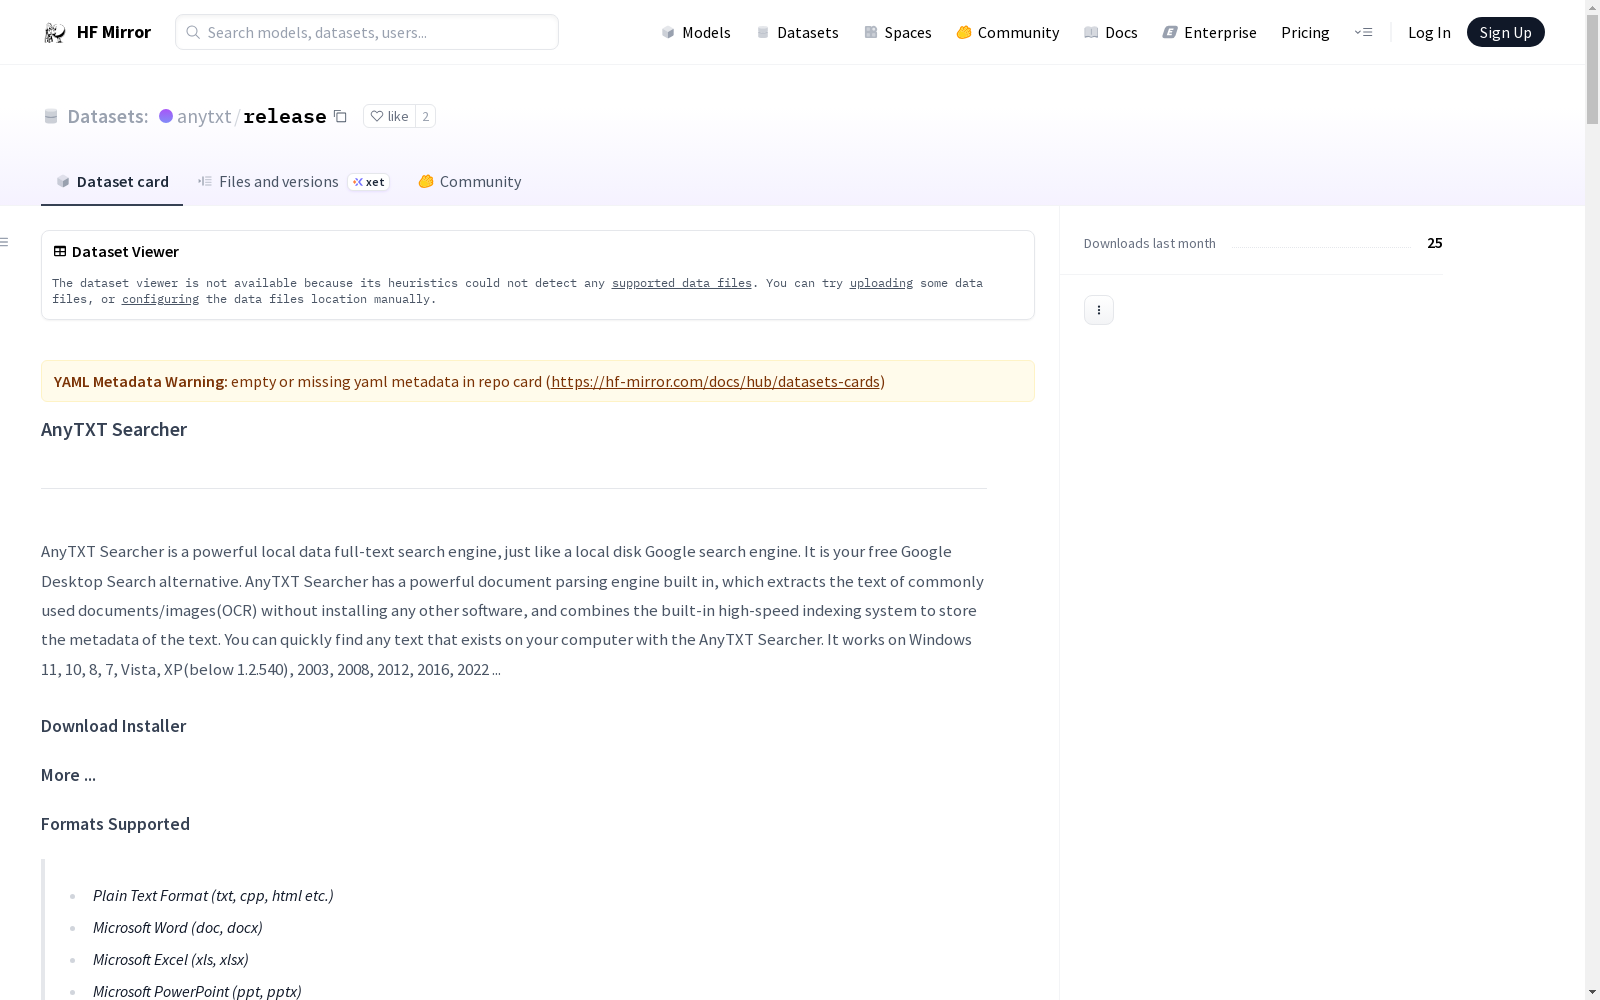Open Community in the top navigation
Image resolution: width=1600 pixels, height=1000 pixels.
coord(1008,32)
